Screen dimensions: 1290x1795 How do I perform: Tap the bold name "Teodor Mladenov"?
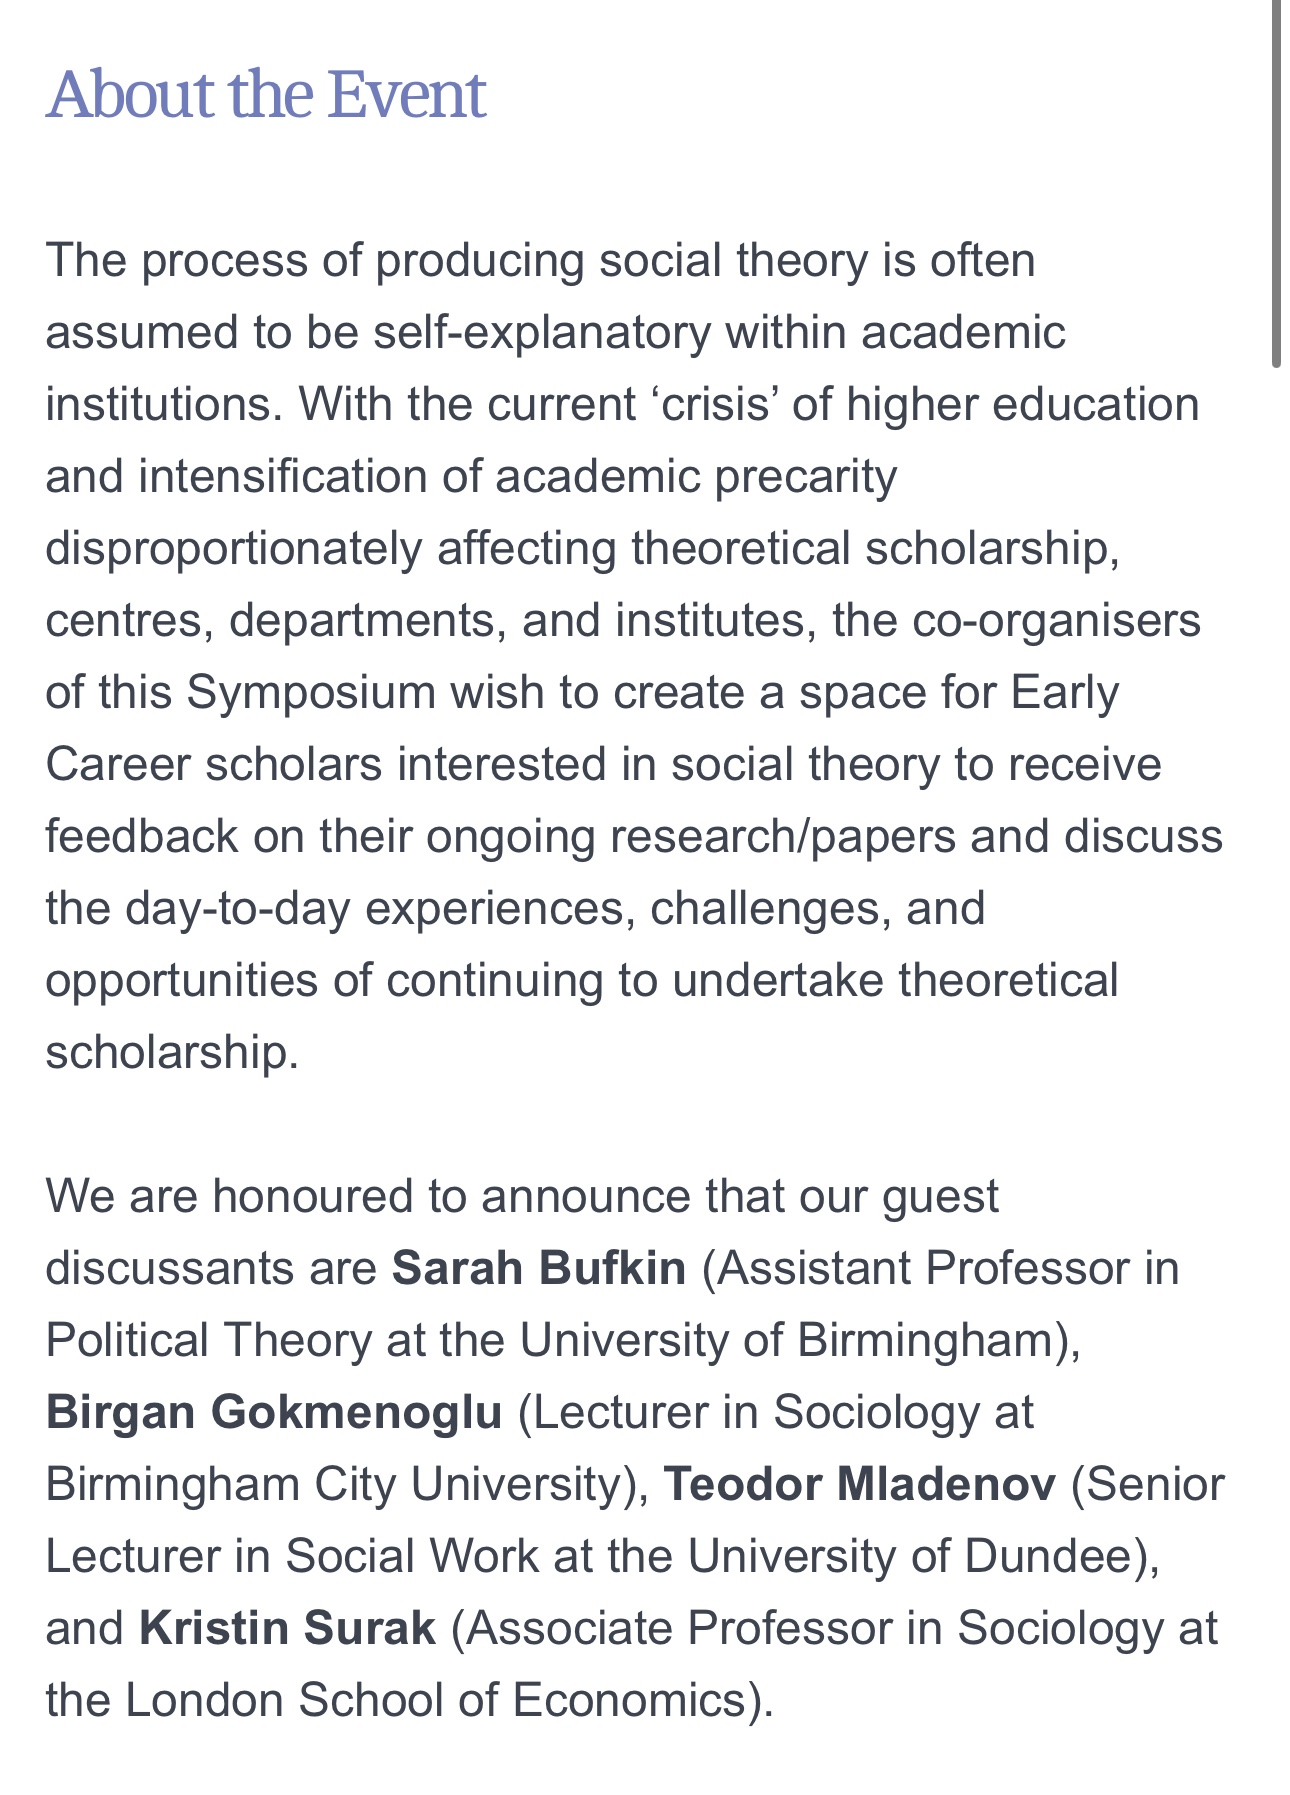(860, 1484)
